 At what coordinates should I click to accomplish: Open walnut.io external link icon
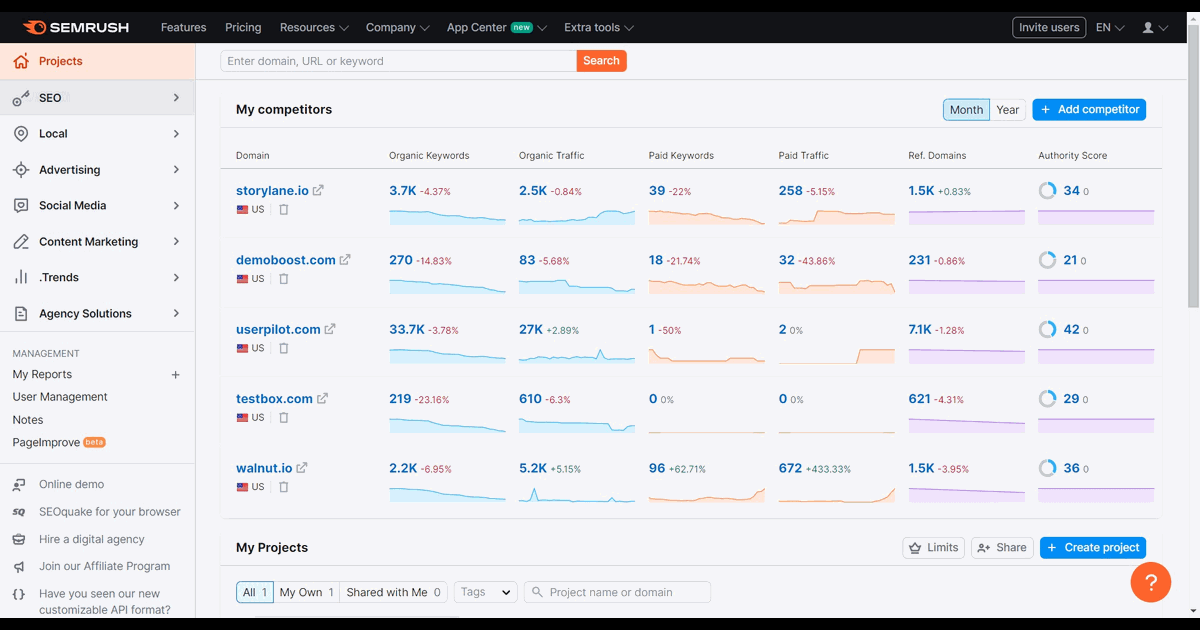(302, 467)
